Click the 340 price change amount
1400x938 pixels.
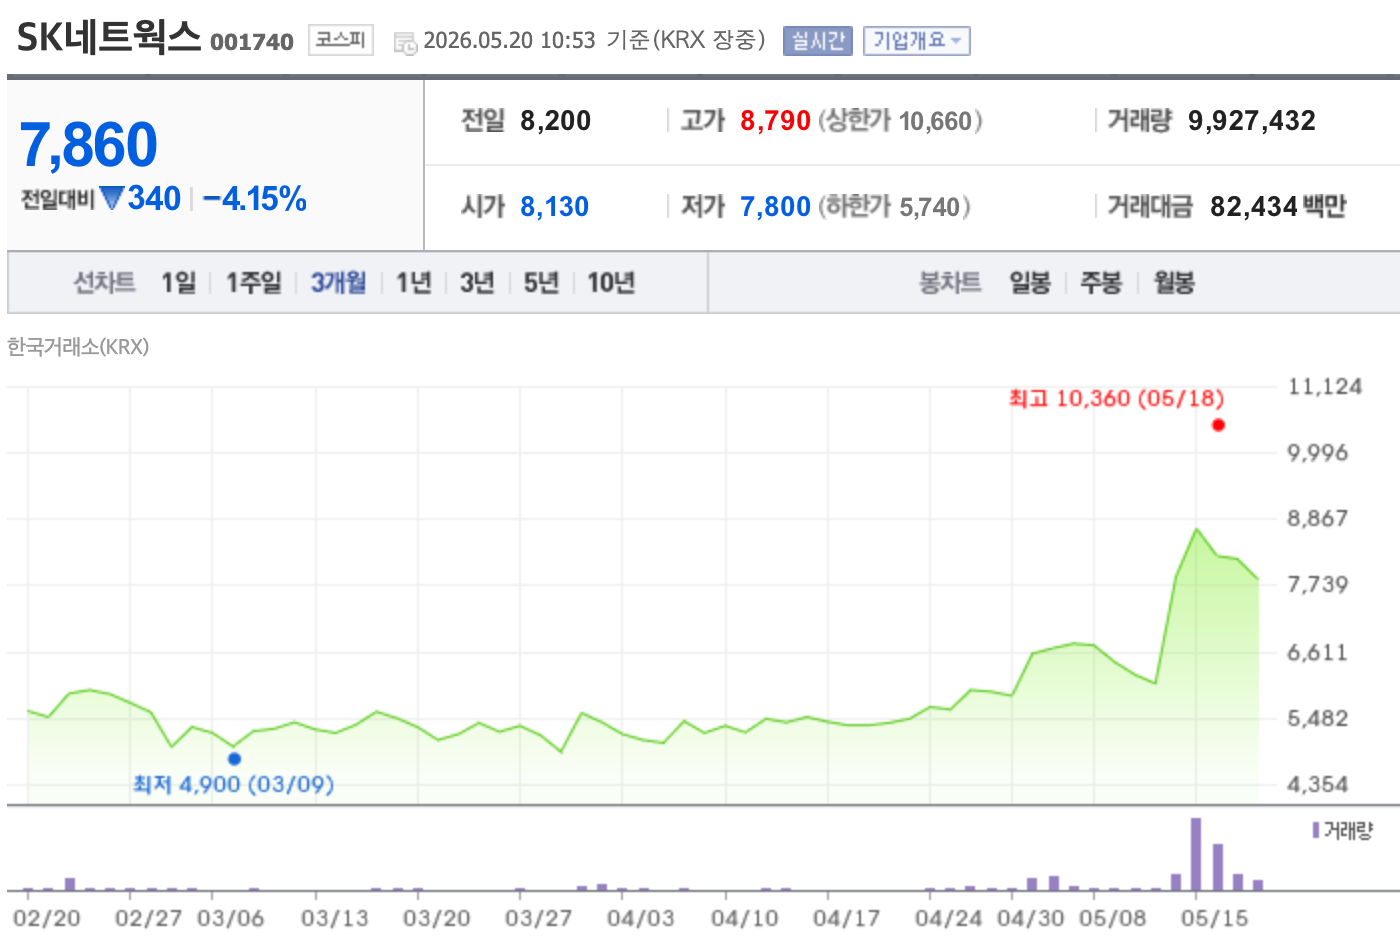(154, 199)
